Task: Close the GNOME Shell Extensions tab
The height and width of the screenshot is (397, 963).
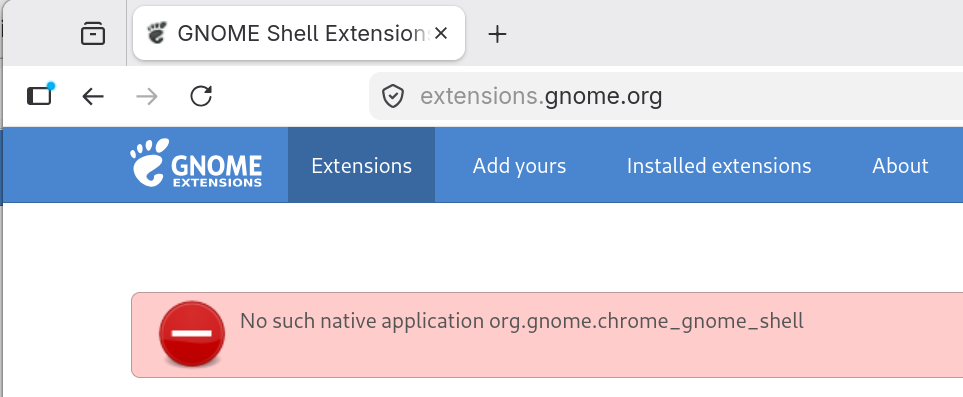Action: (440, 34)
